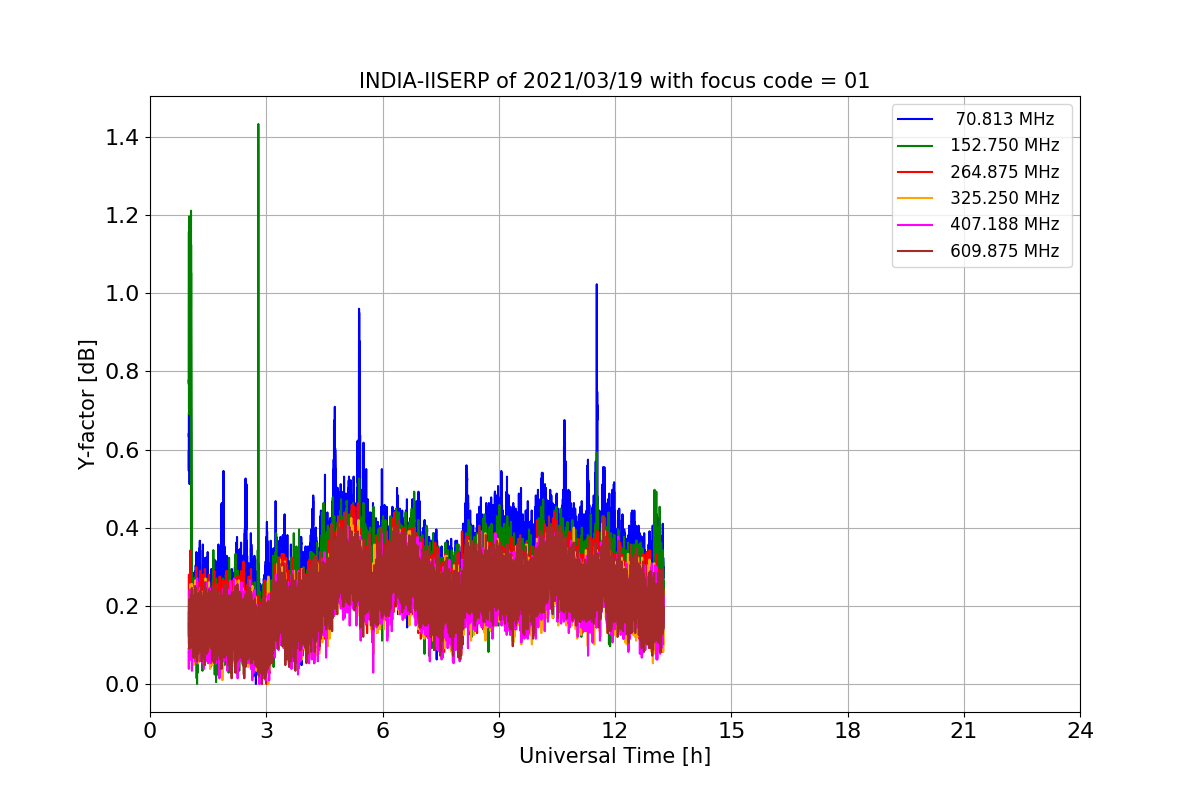Click the x-axis tick label 21
This screenshot has height=800, width=1200.
pos(964,730)
